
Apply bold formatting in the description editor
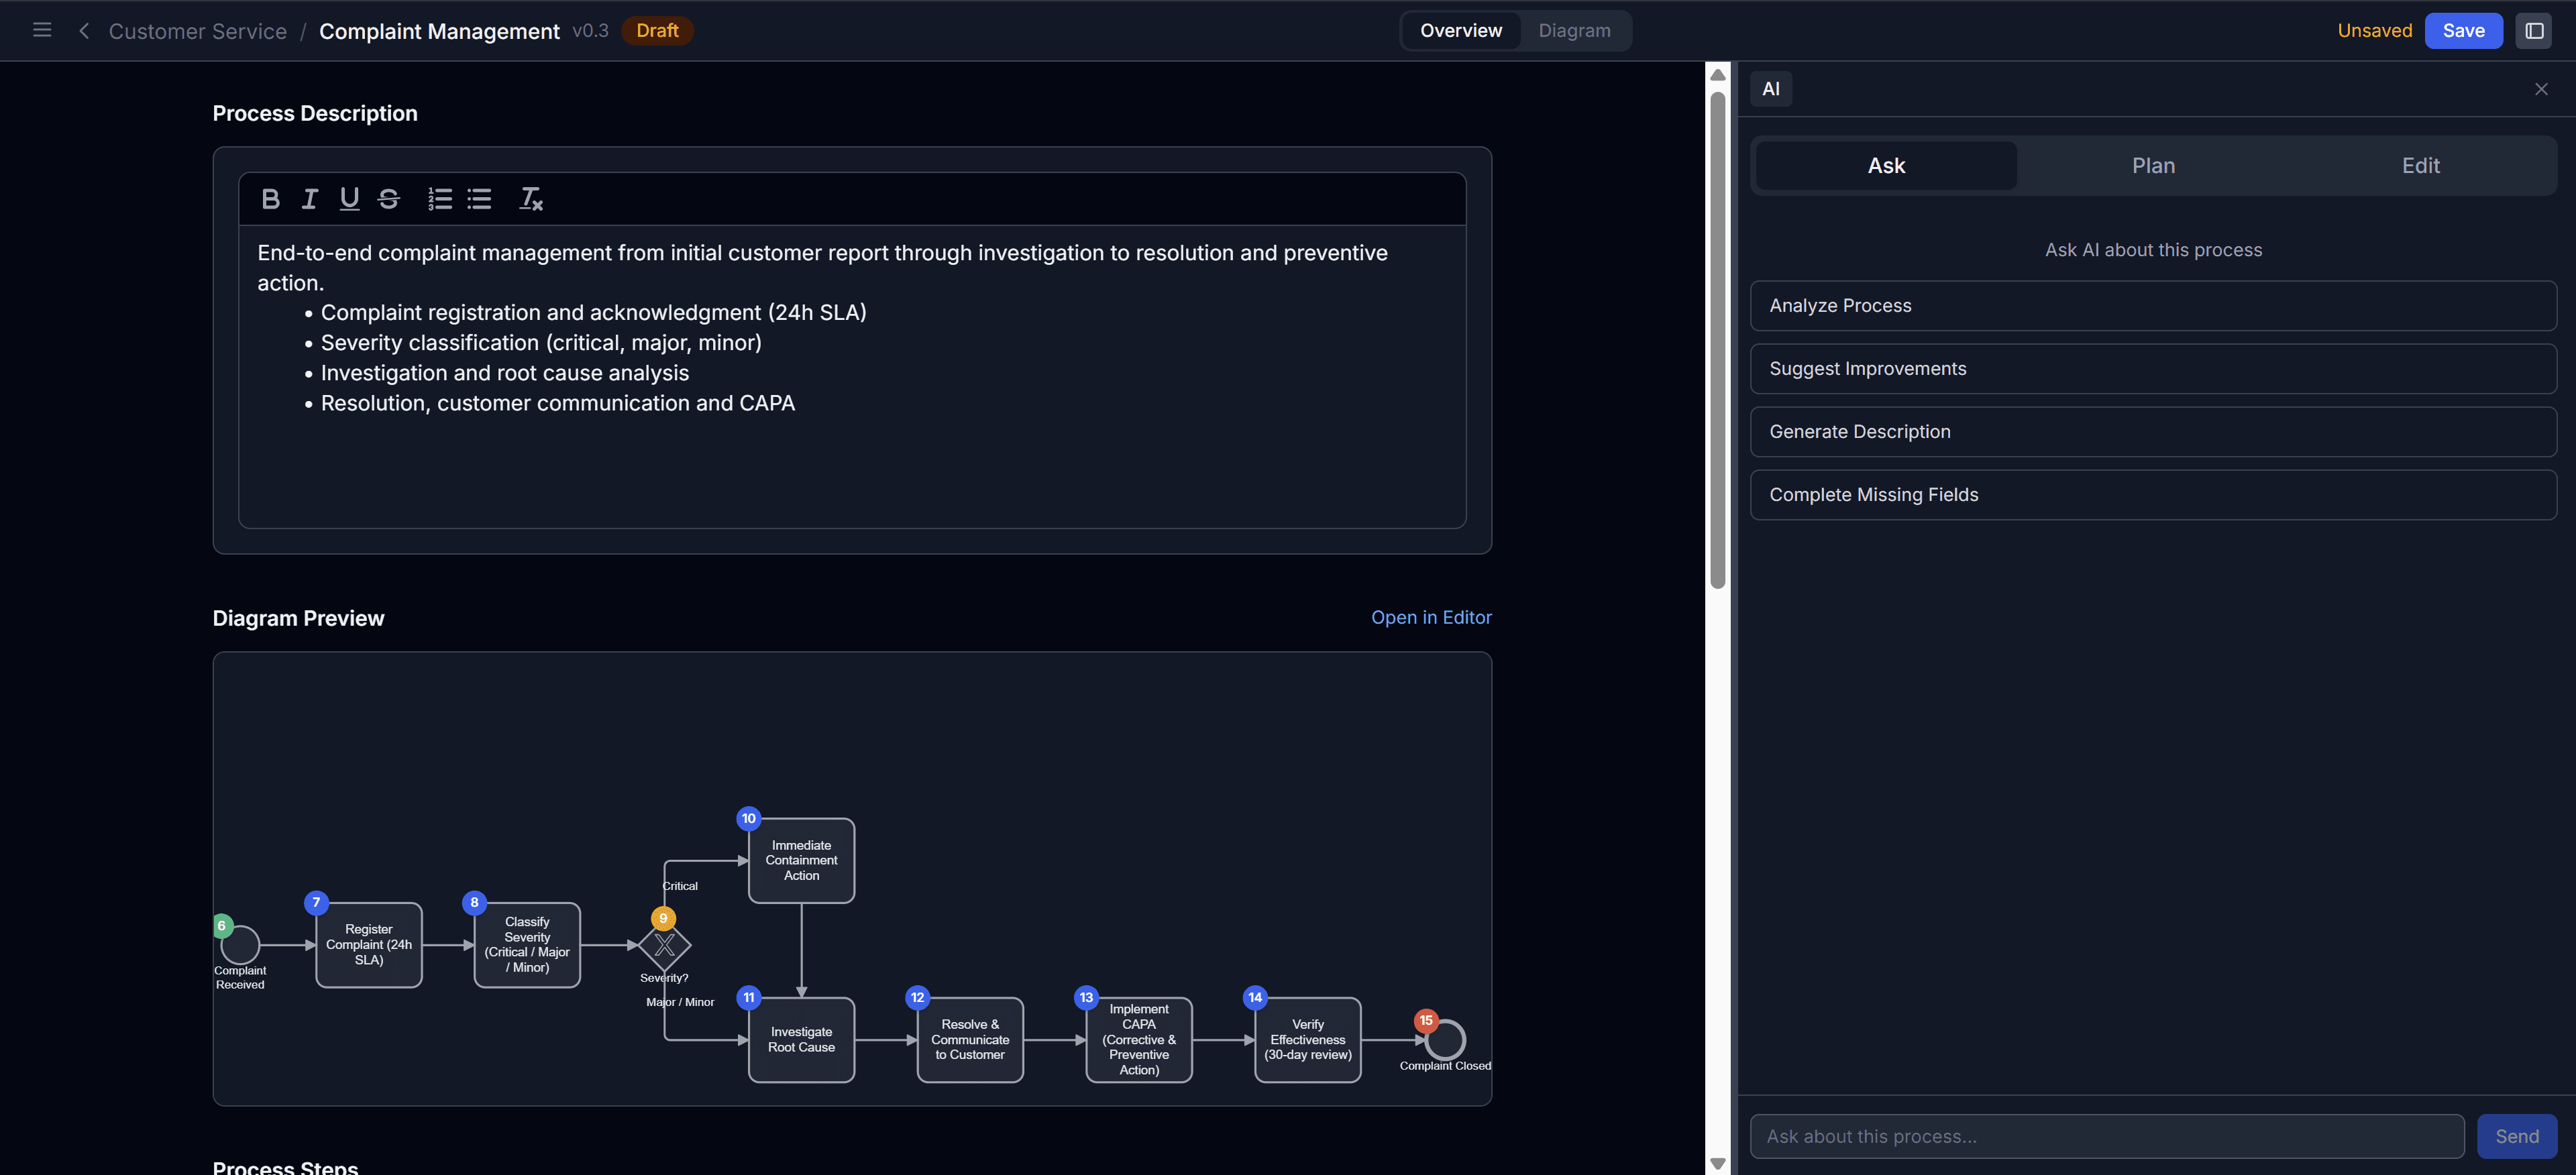[x=270, y=198]
